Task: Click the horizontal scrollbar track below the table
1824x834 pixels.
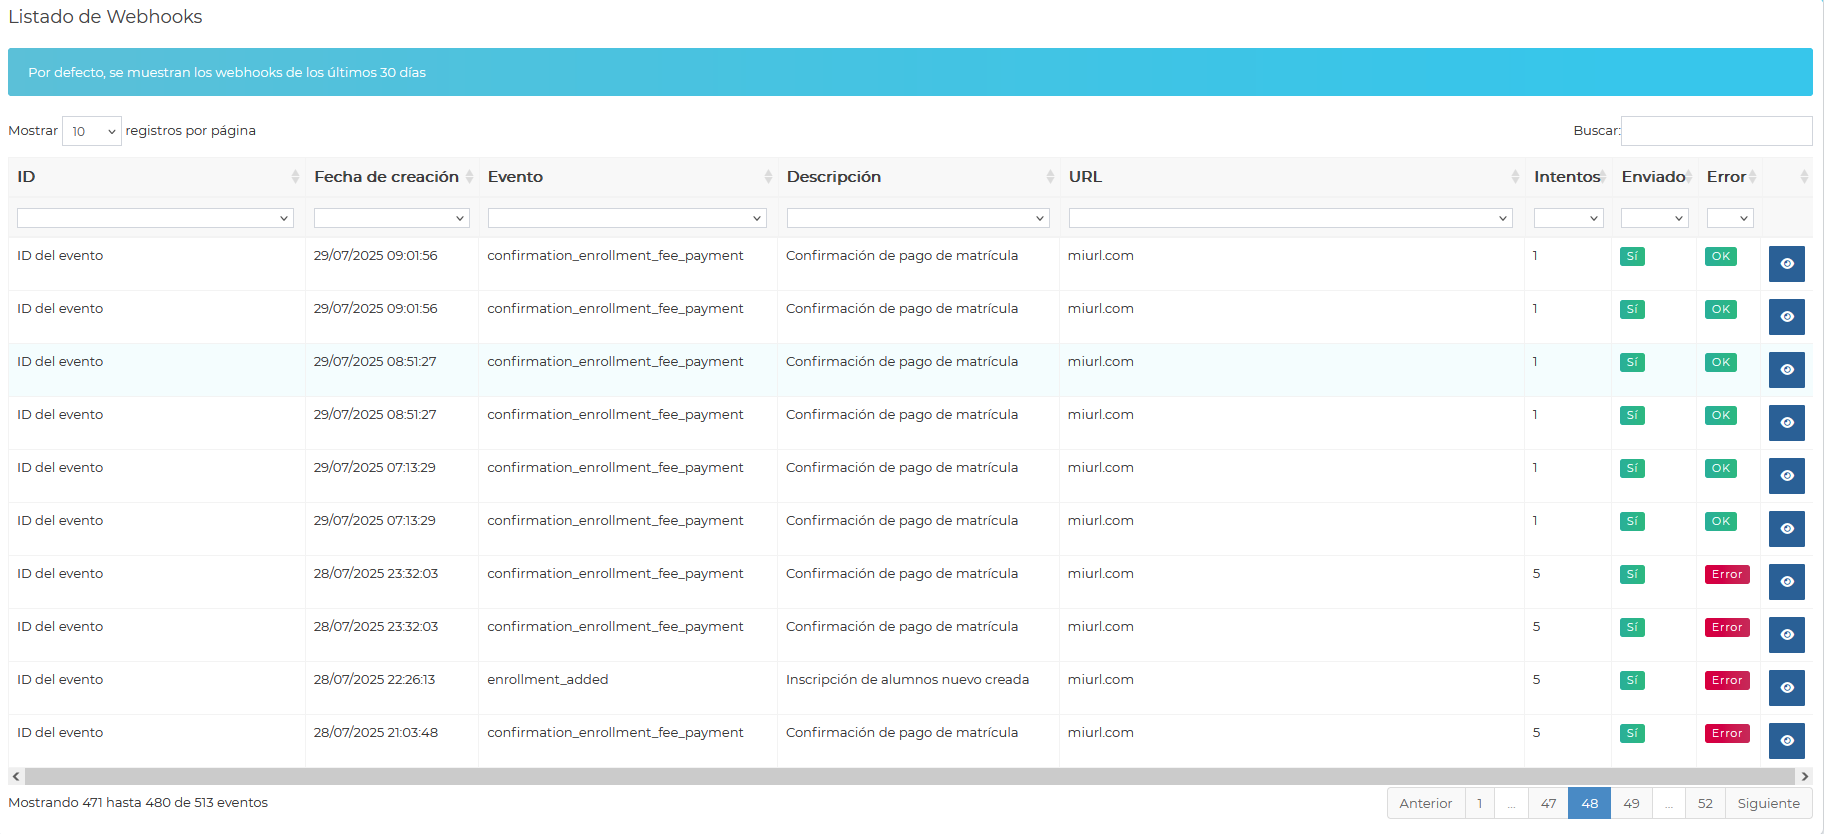Action: 910,776
